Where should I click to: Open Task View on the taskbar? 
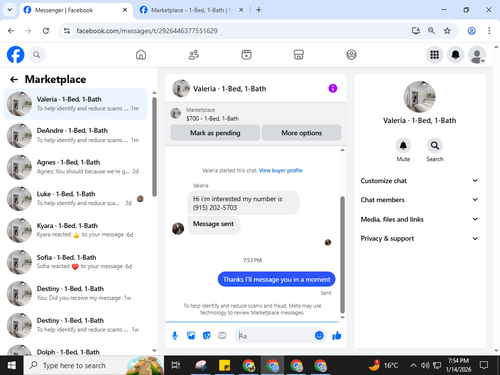(x=176, y=365)
